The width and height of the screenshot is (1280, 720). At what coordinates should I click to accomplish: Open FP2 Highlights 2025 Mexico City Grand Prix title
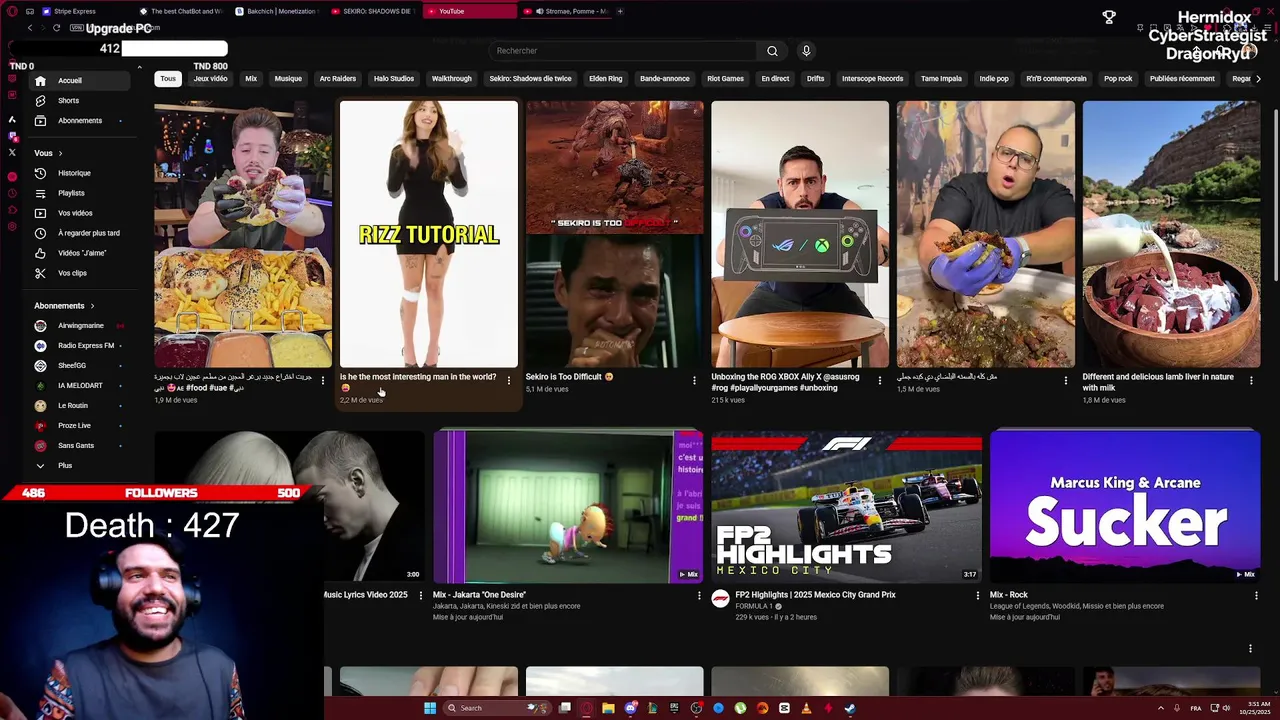pos(815,595)
